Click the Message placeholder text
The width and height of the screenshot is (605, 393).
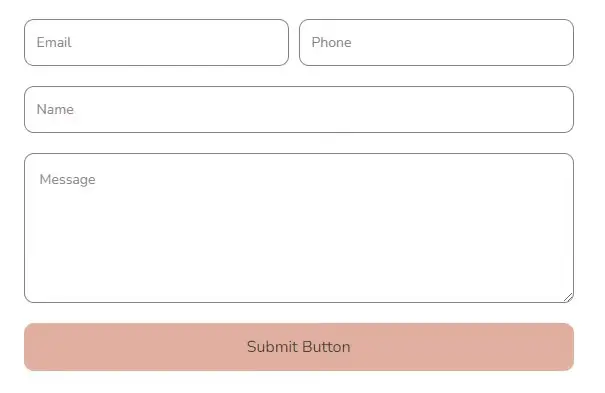coord(68,180)
